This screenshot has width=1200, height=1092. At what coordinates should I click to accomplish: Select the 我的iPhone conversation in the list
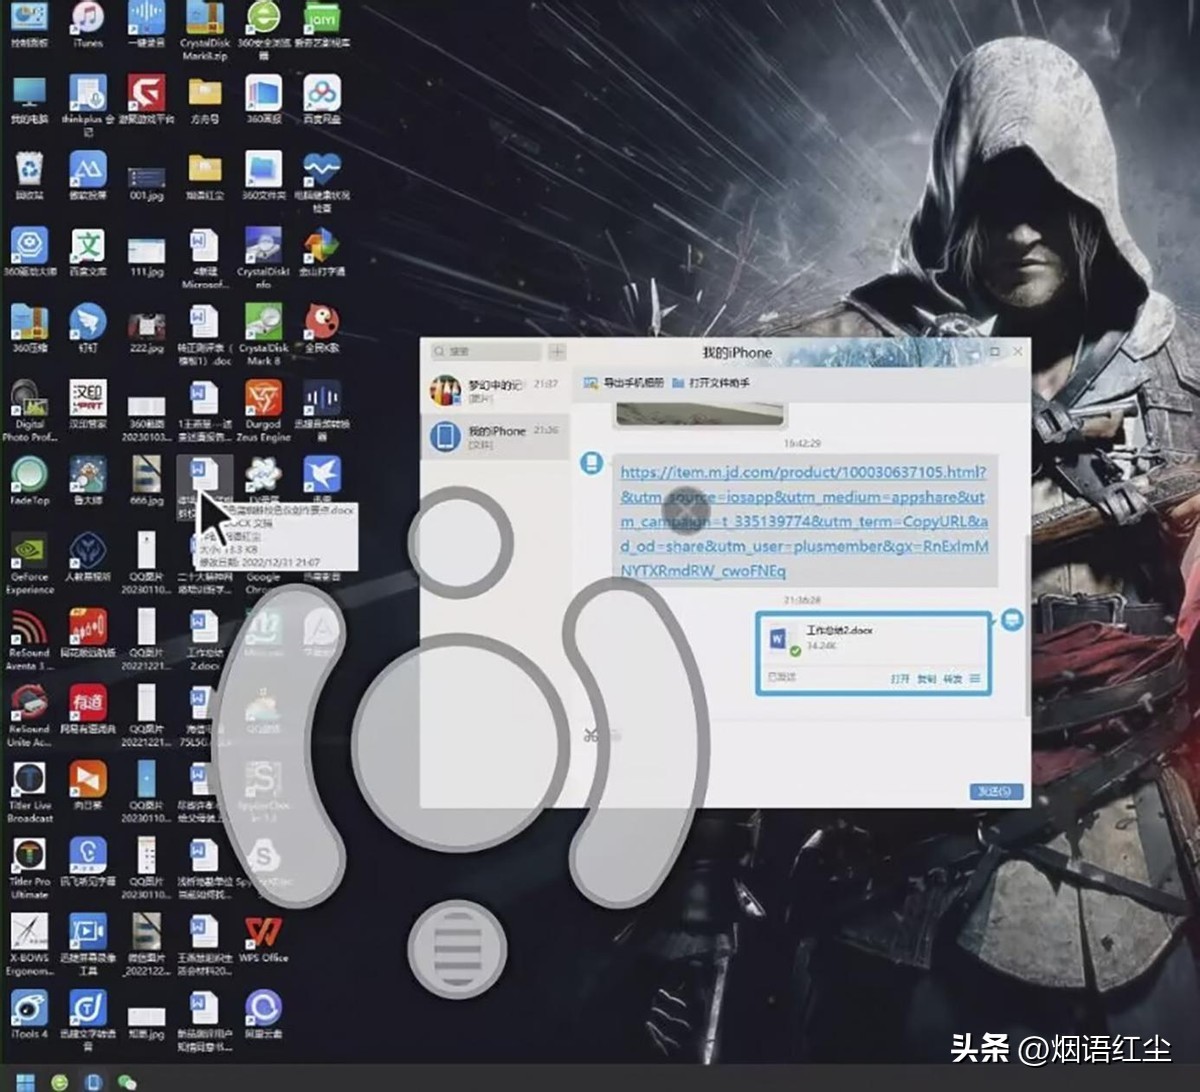point(495,436)
